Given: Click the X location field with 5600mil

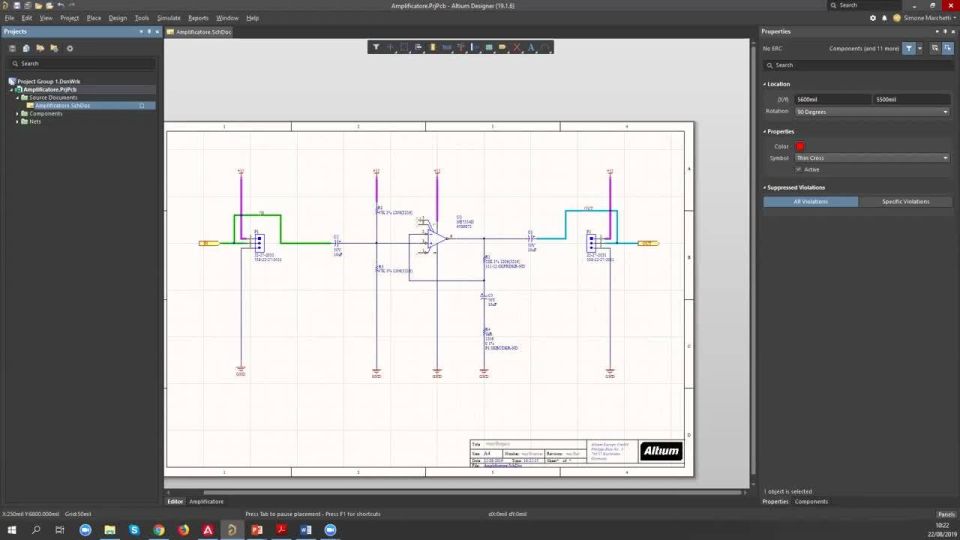Looking at the screenshot, I should point(833,99).
